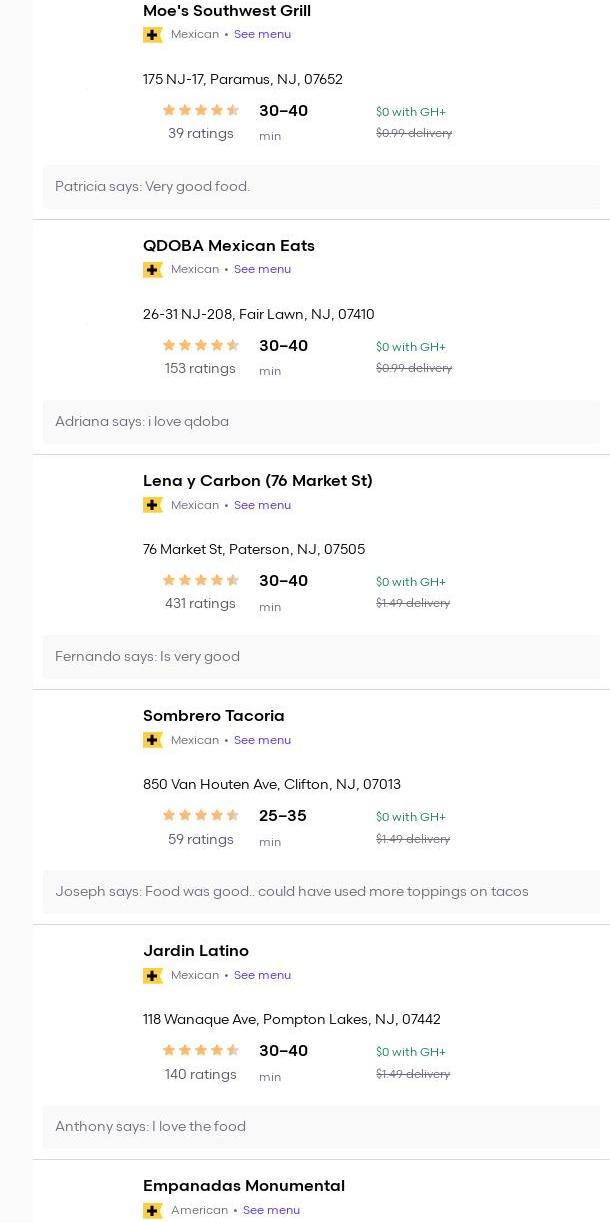Click the QDOBA Mexican Eats heading
Image resolution: width=610 pixels, height=1223 pixels.
point(228,246)
